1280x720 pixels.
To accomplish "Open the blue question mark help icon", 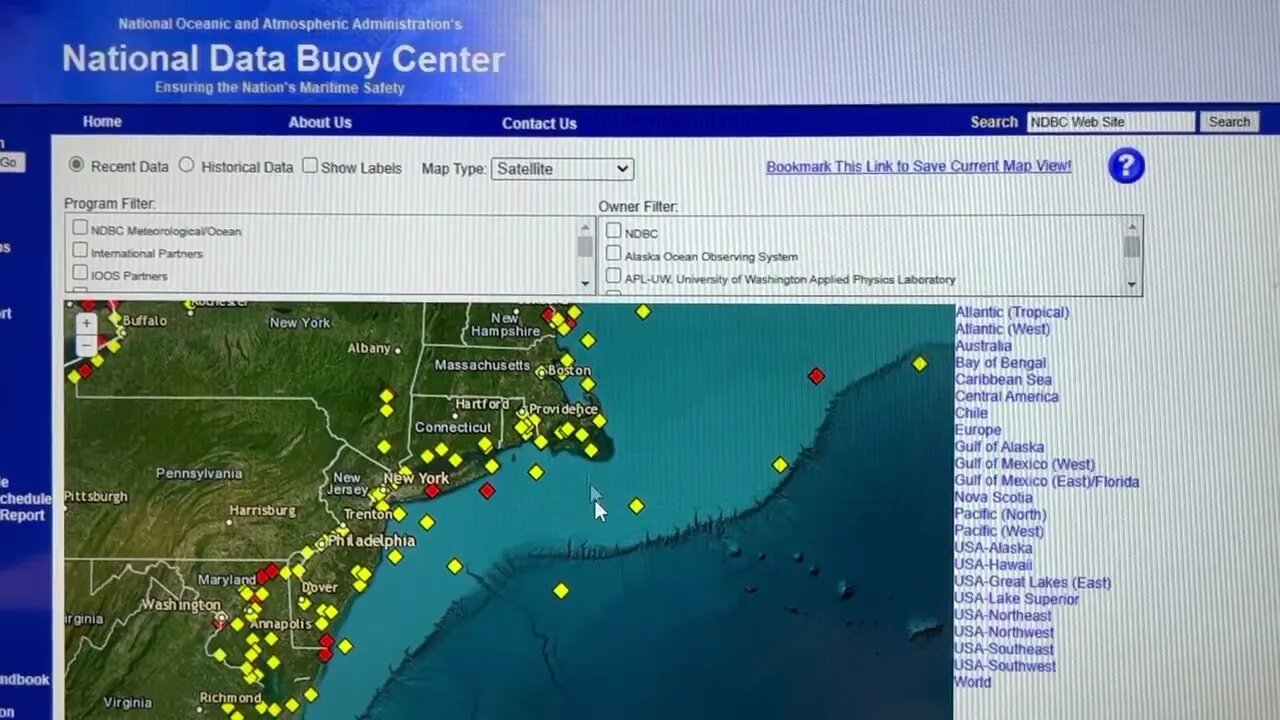I will [x=1126, y=165].
